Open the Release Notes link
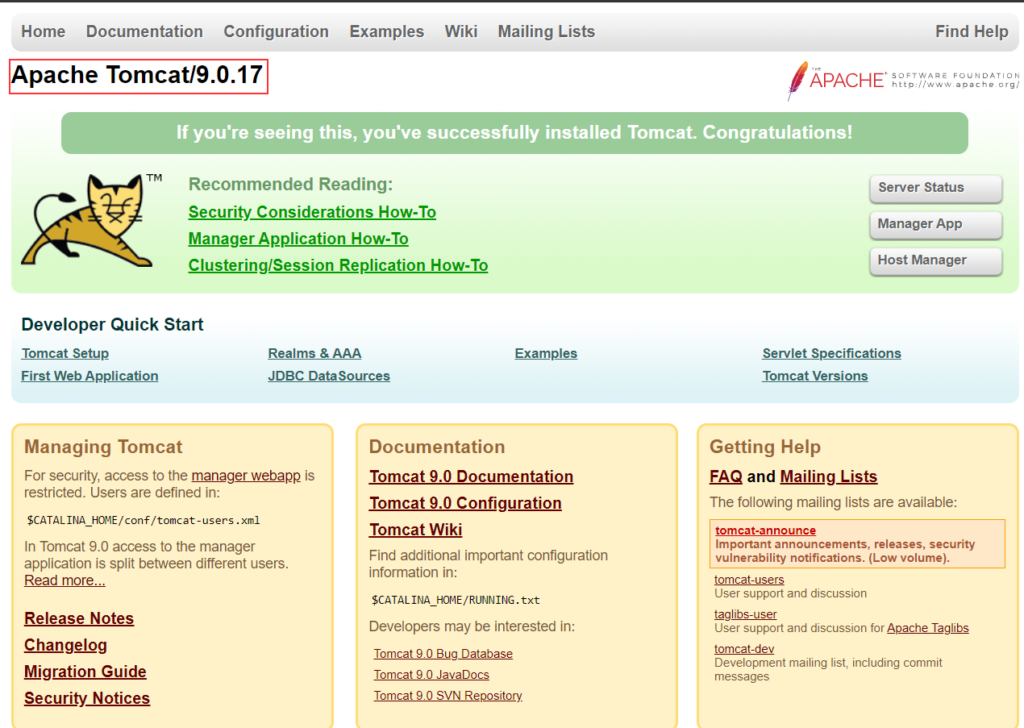This screenshot has height=728, width=1024. coord(79,618)
